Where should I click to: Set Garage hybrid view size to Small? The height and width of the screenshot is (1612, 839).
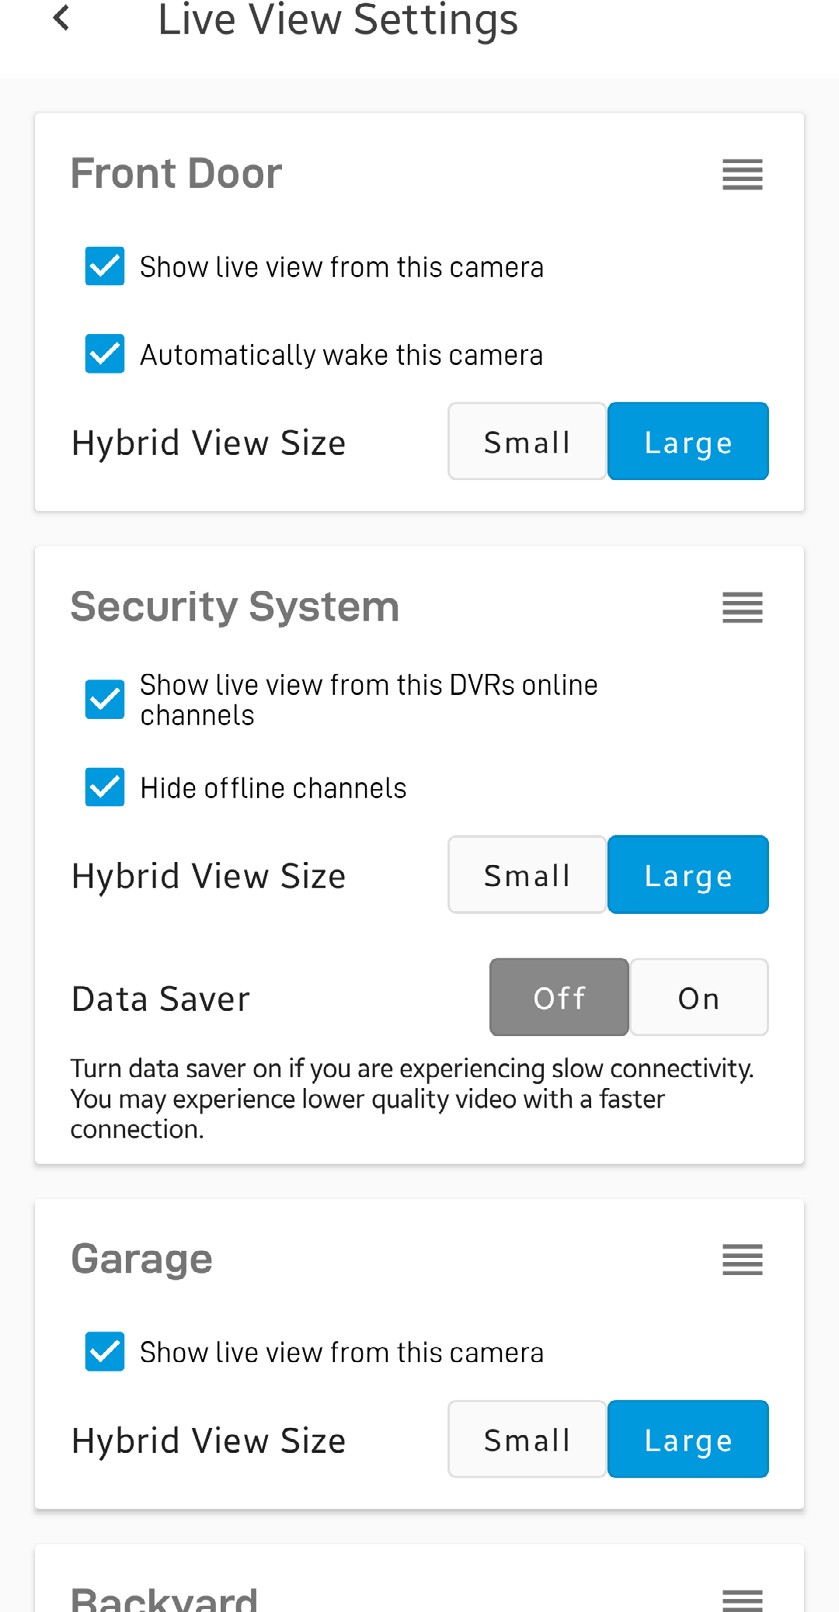click(527, 1440)
